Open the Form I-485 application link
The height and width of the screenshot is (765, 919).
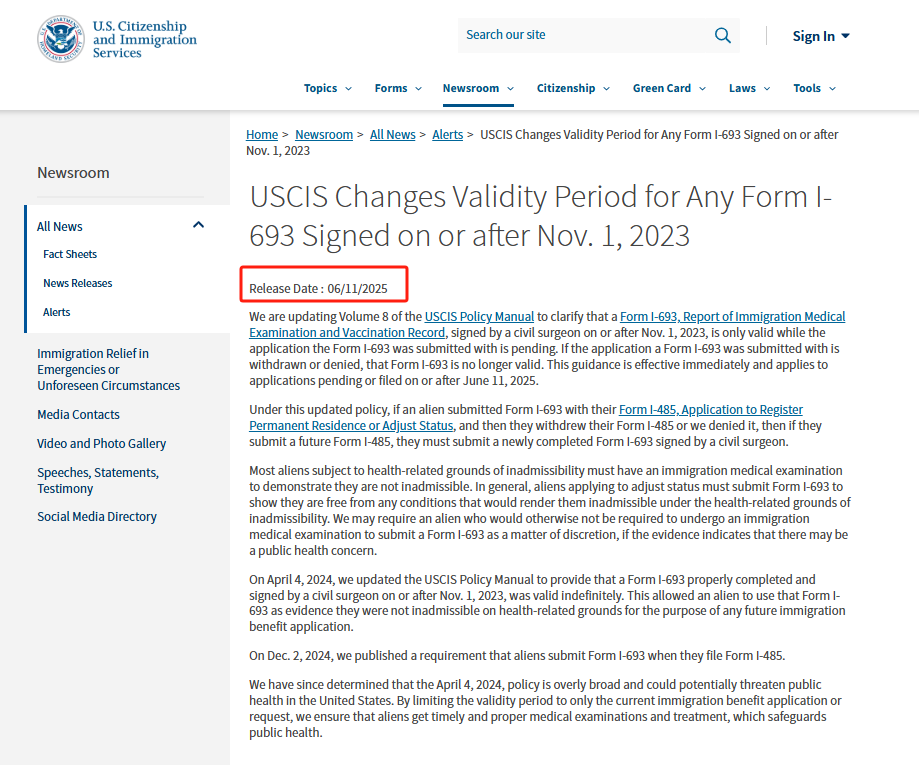pos(710,410)
